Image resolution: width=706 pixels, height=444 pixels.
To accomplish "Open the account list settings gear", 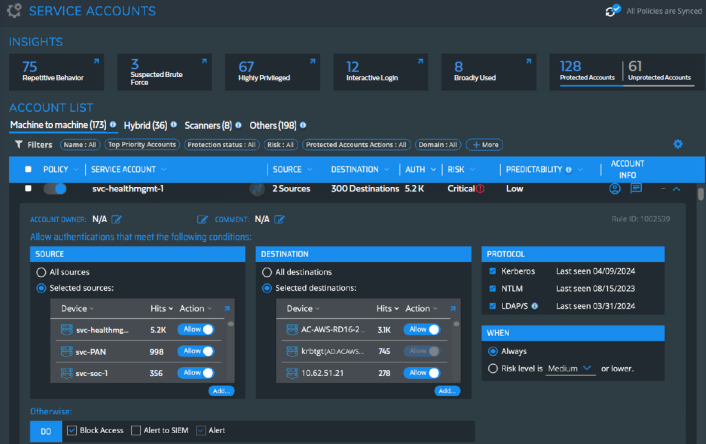I will coord(677,144).
